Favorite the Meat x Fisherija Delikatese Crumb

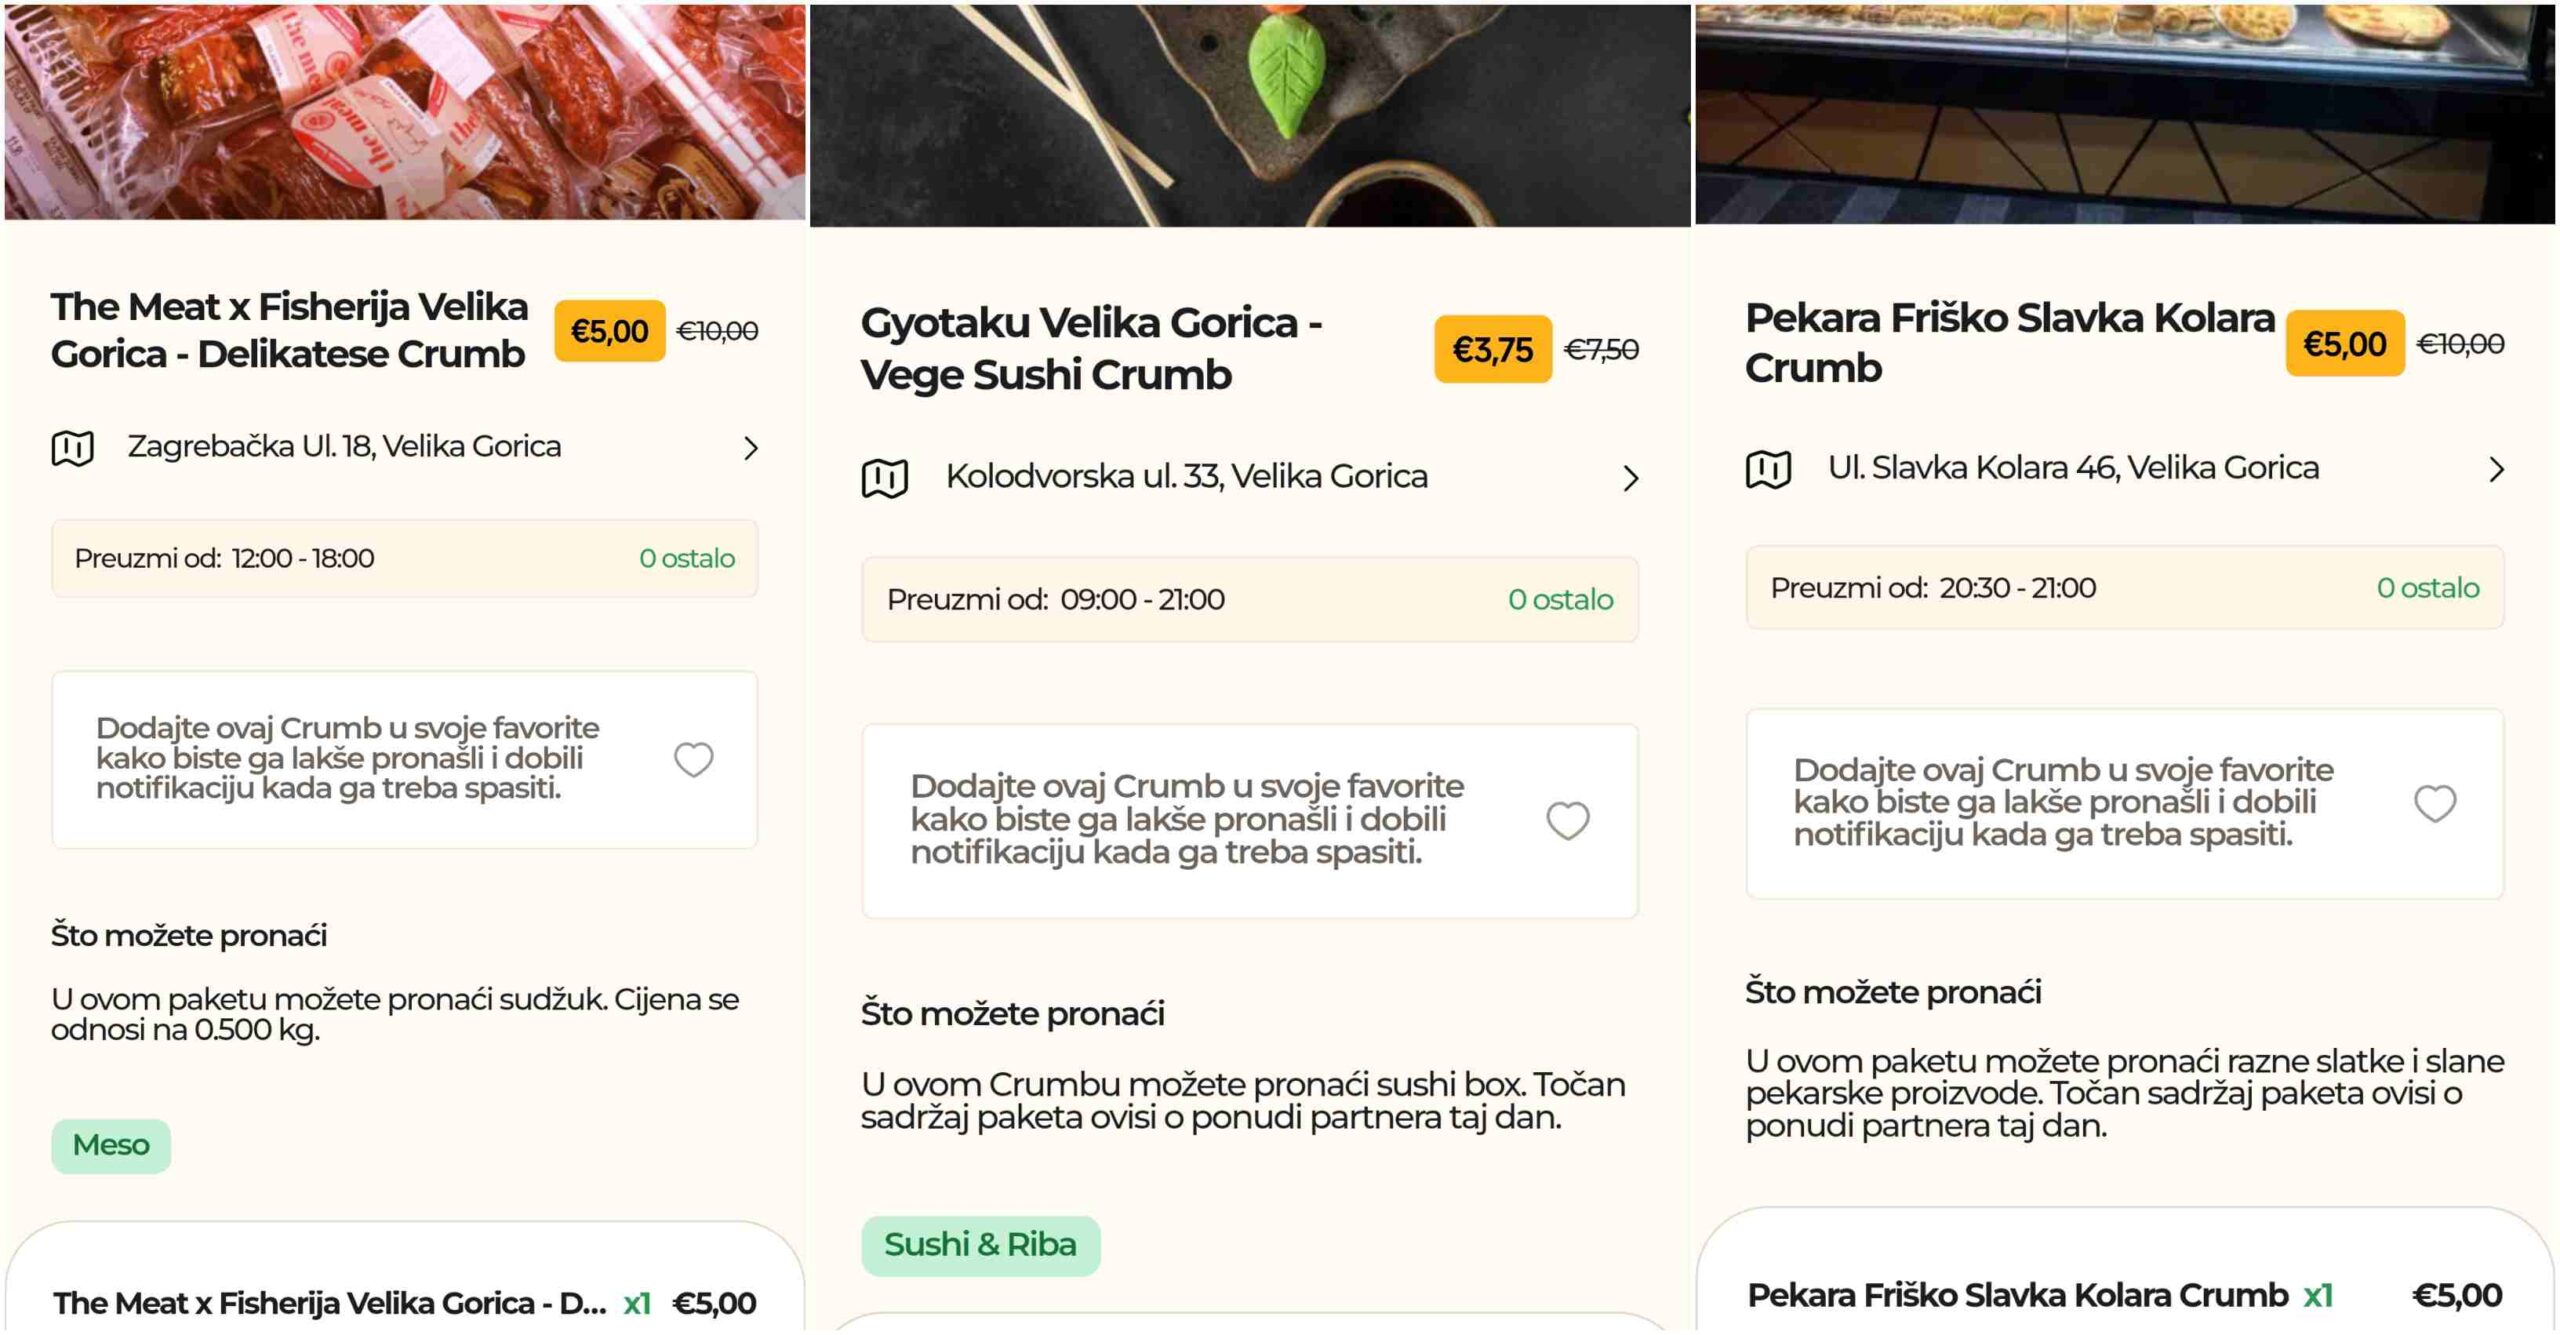click(x=693, y=760)
